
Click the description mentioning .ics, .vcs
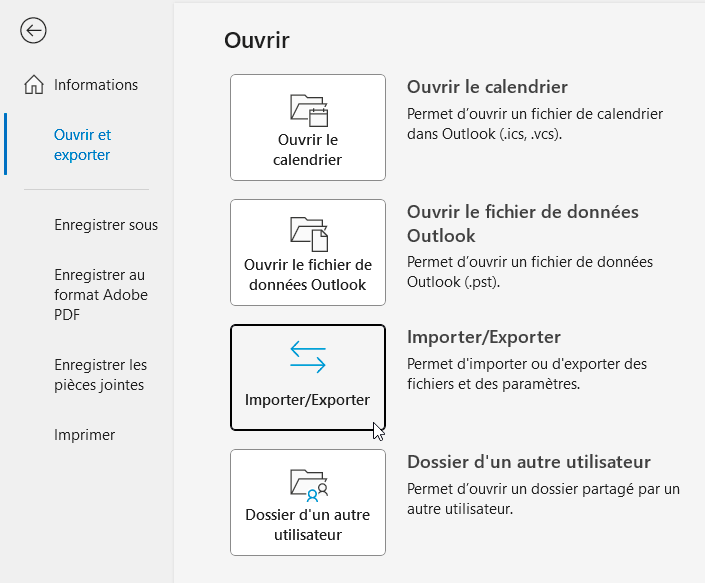535,124
